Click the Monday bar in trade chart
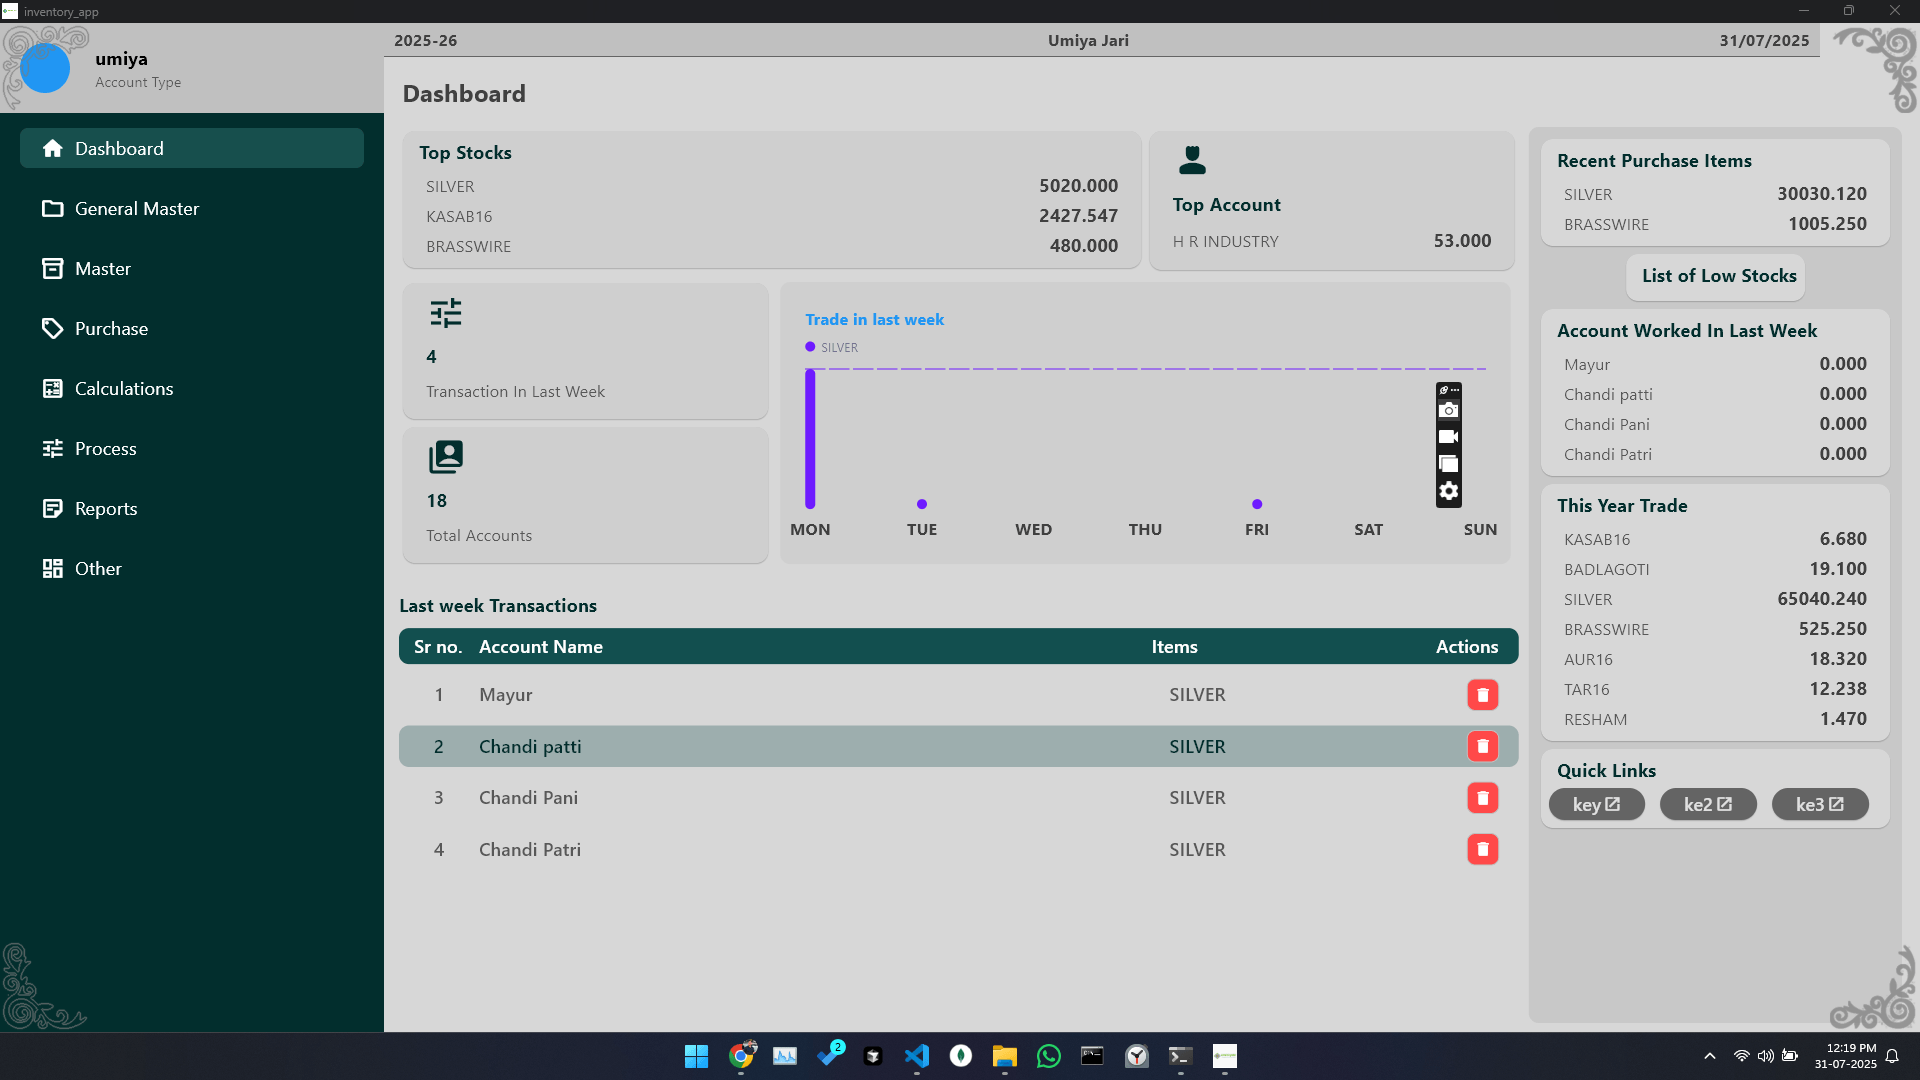The height and width of the screenshot is (1080, 1920). pyautogui.click(x=810, y=440)
